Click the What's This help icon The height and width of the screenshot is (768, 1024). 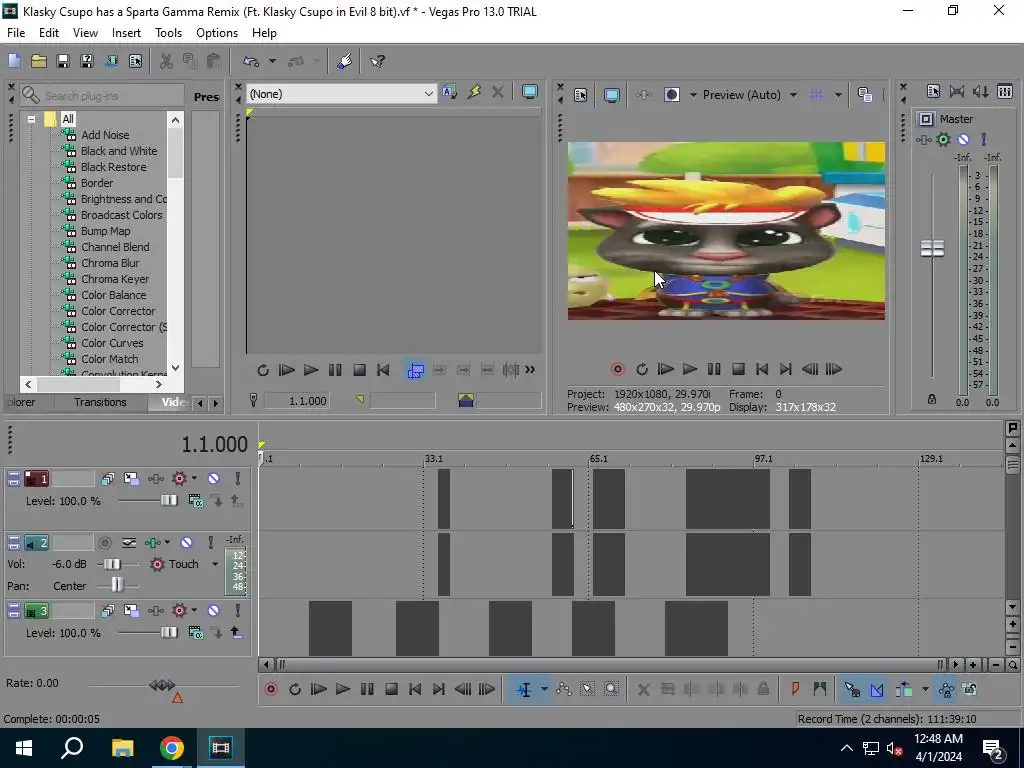[x=377, y=61]
